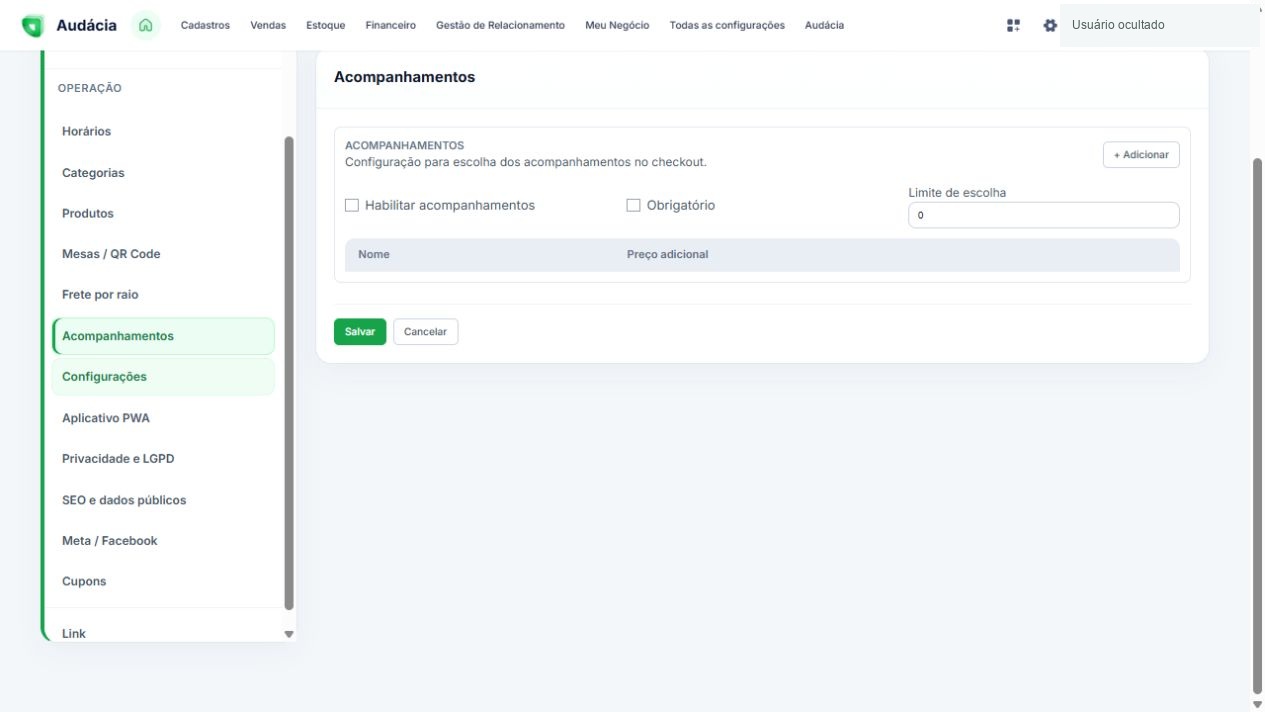The width and height of the screenshot is (1265, 712).
Task: Click the green Salvar button
Action: 360,332
